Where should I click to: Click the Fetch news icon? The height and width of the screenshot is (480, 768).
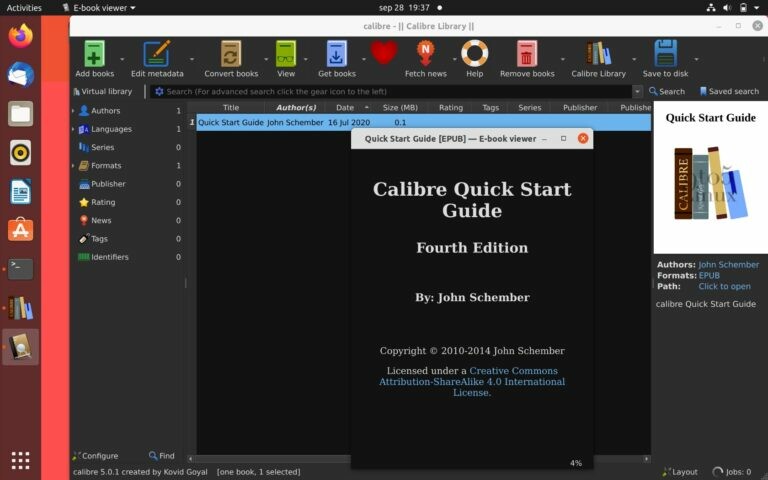(x=427, y=54)
